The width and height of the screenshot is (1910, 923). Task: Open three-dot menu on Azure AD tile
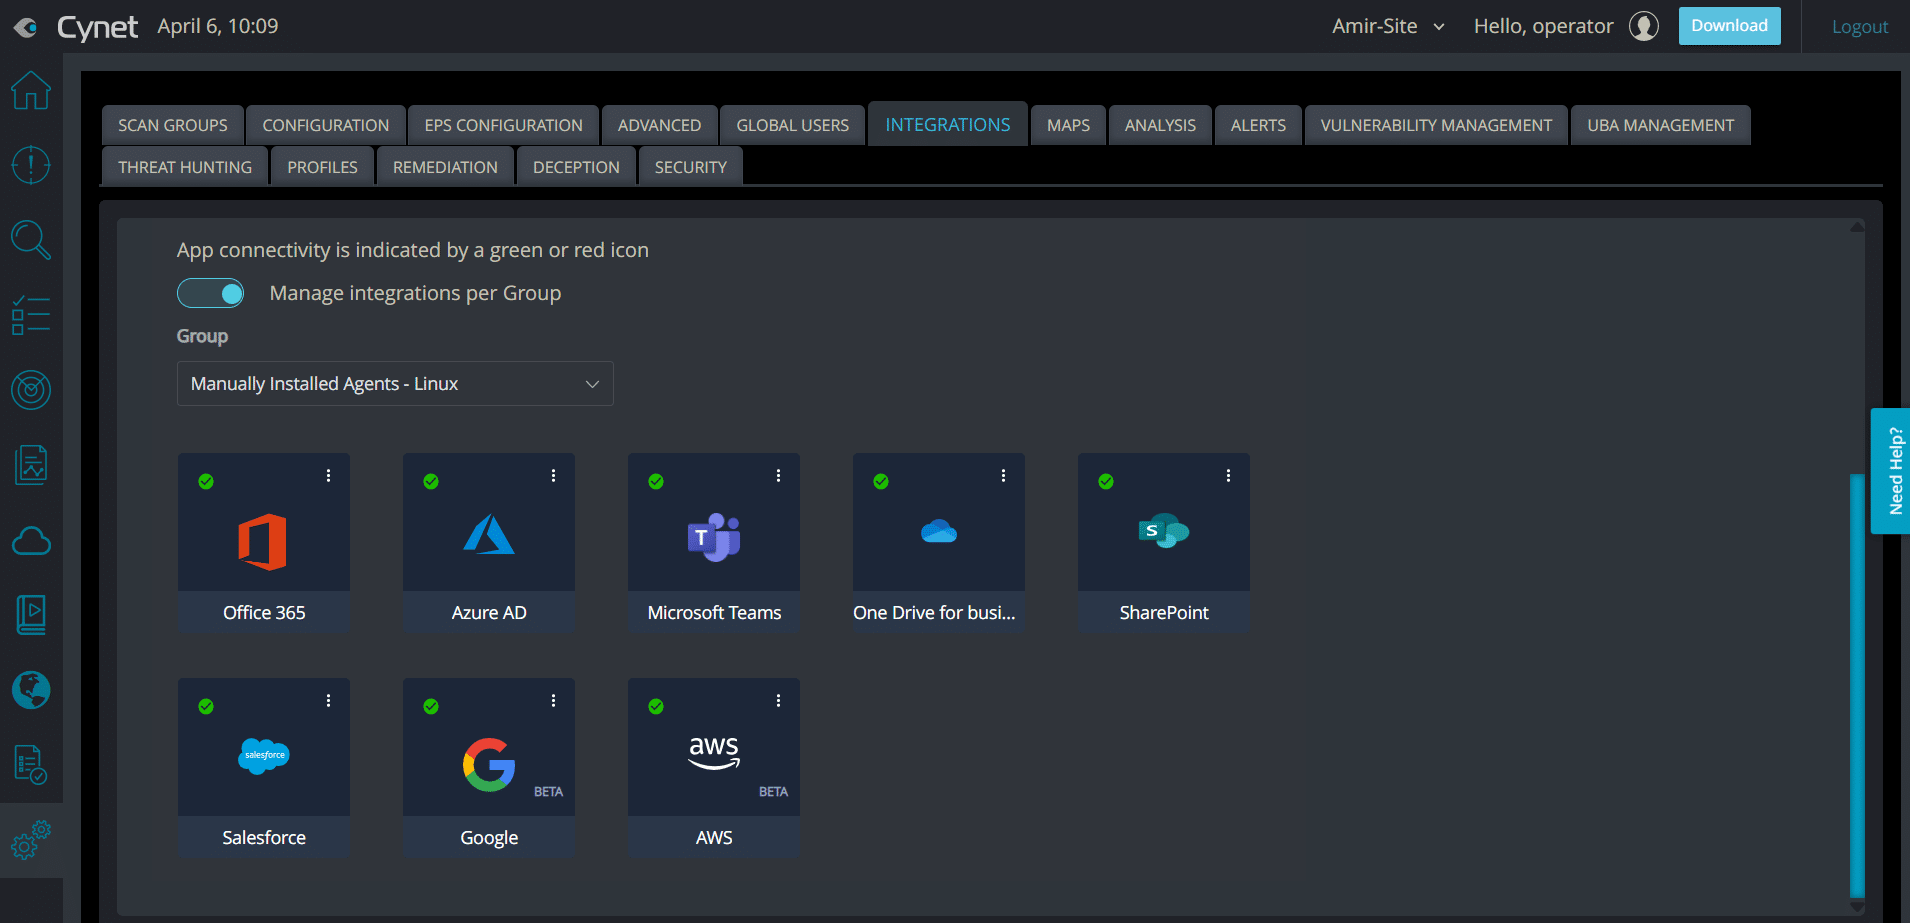[x=553, y=476]
